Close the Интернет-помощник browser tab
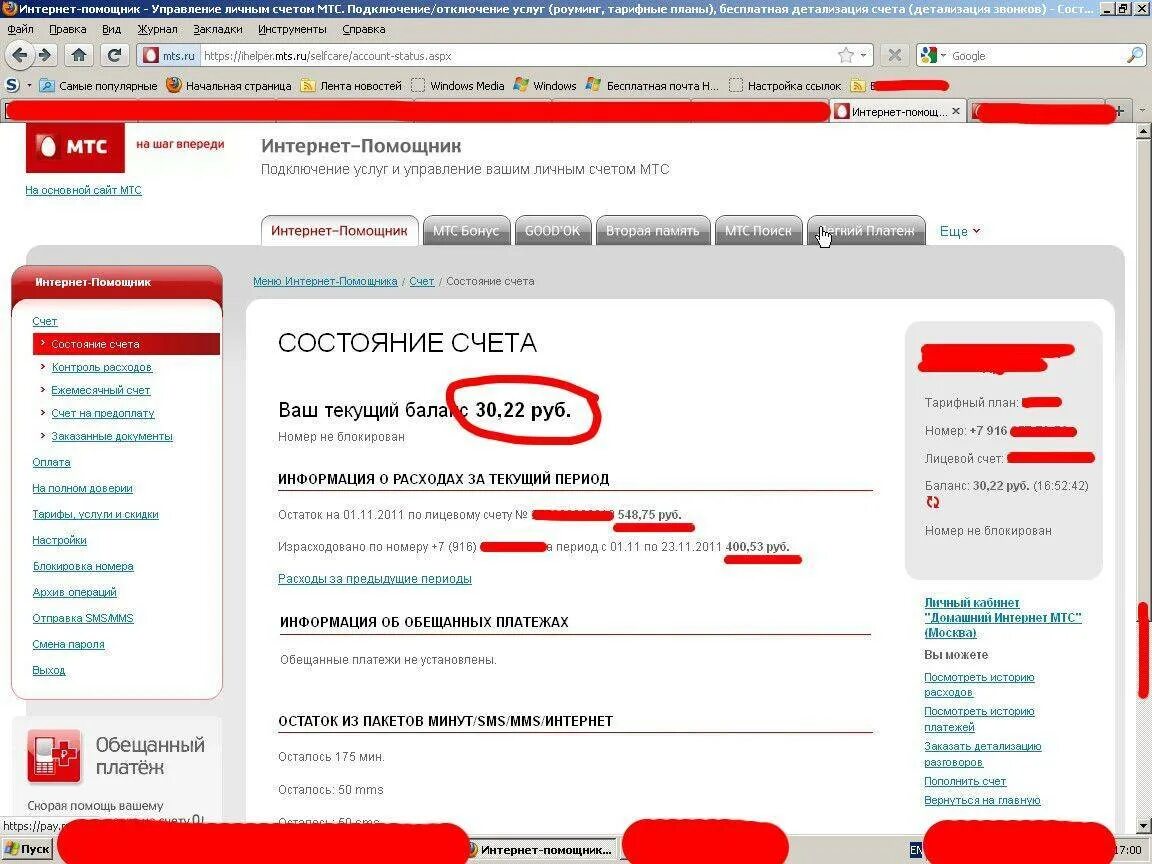The width and height of the screenshot is (1152, 864). (955, 111)
